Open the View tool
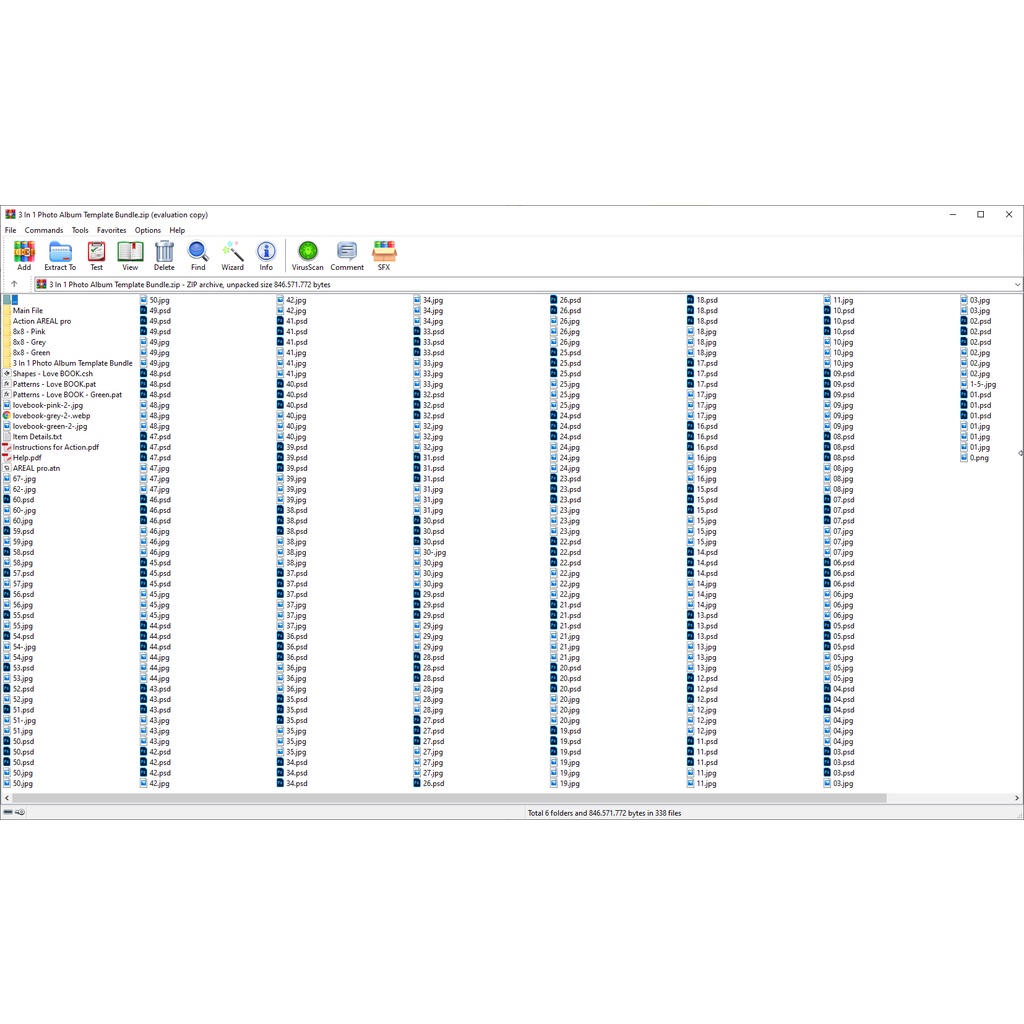Image resolution: width=1024 pixels, height=1024 pixels. (130, 255)
